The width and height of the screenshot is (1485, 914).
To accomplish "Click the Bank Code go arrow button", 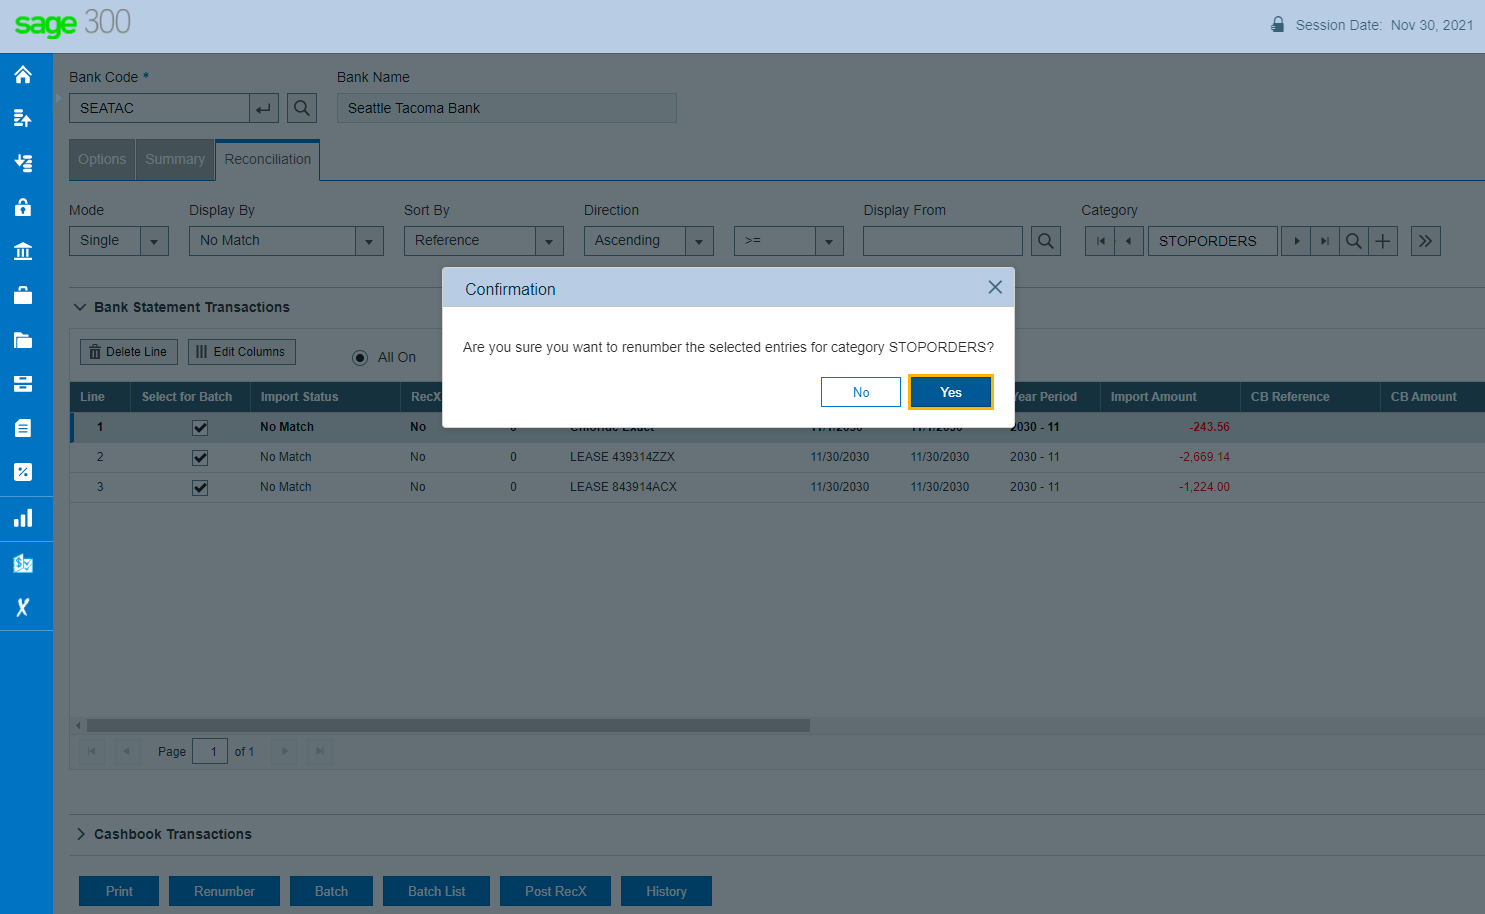I will pos(264,108).
